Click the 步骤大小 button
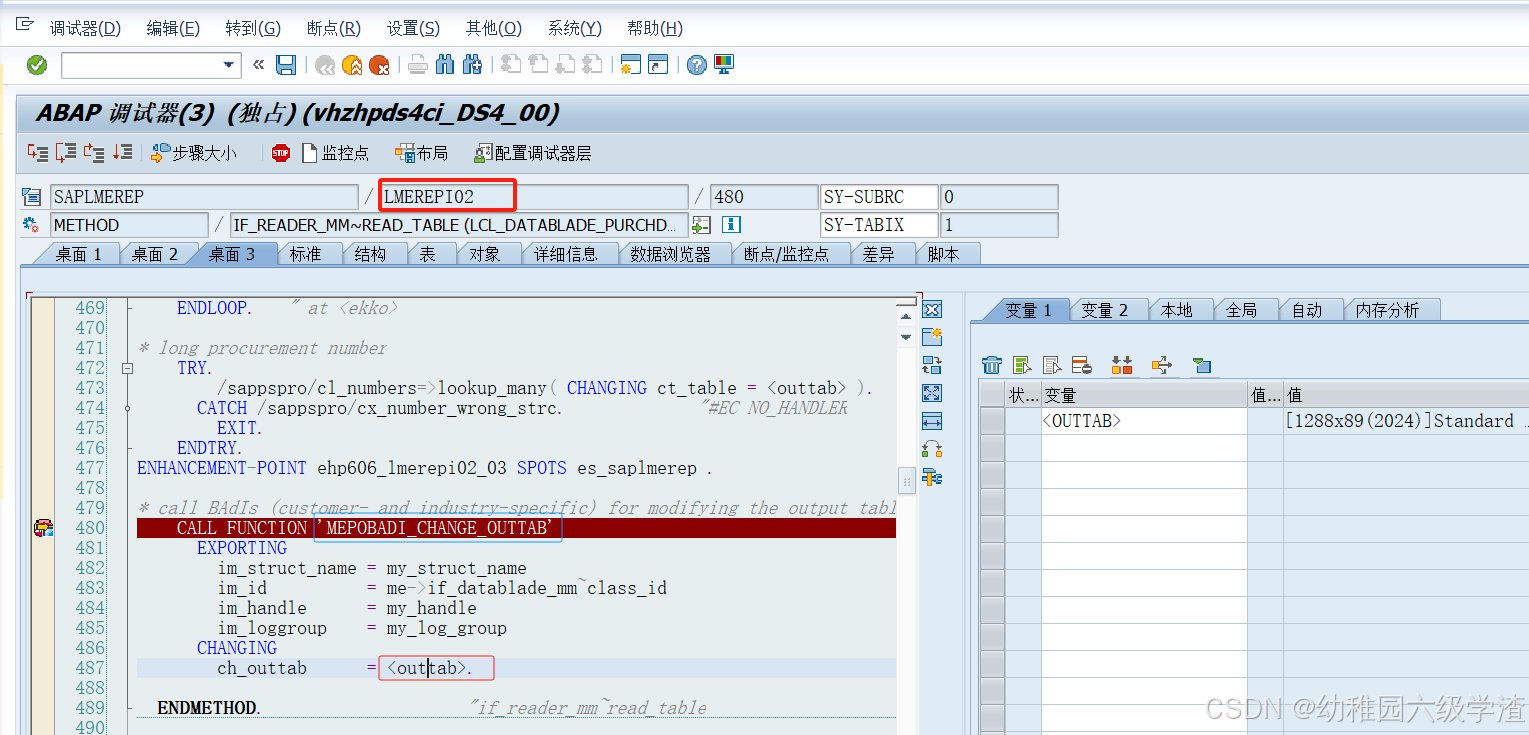This screenshot has width=1529, height=735. pos(194,153)
